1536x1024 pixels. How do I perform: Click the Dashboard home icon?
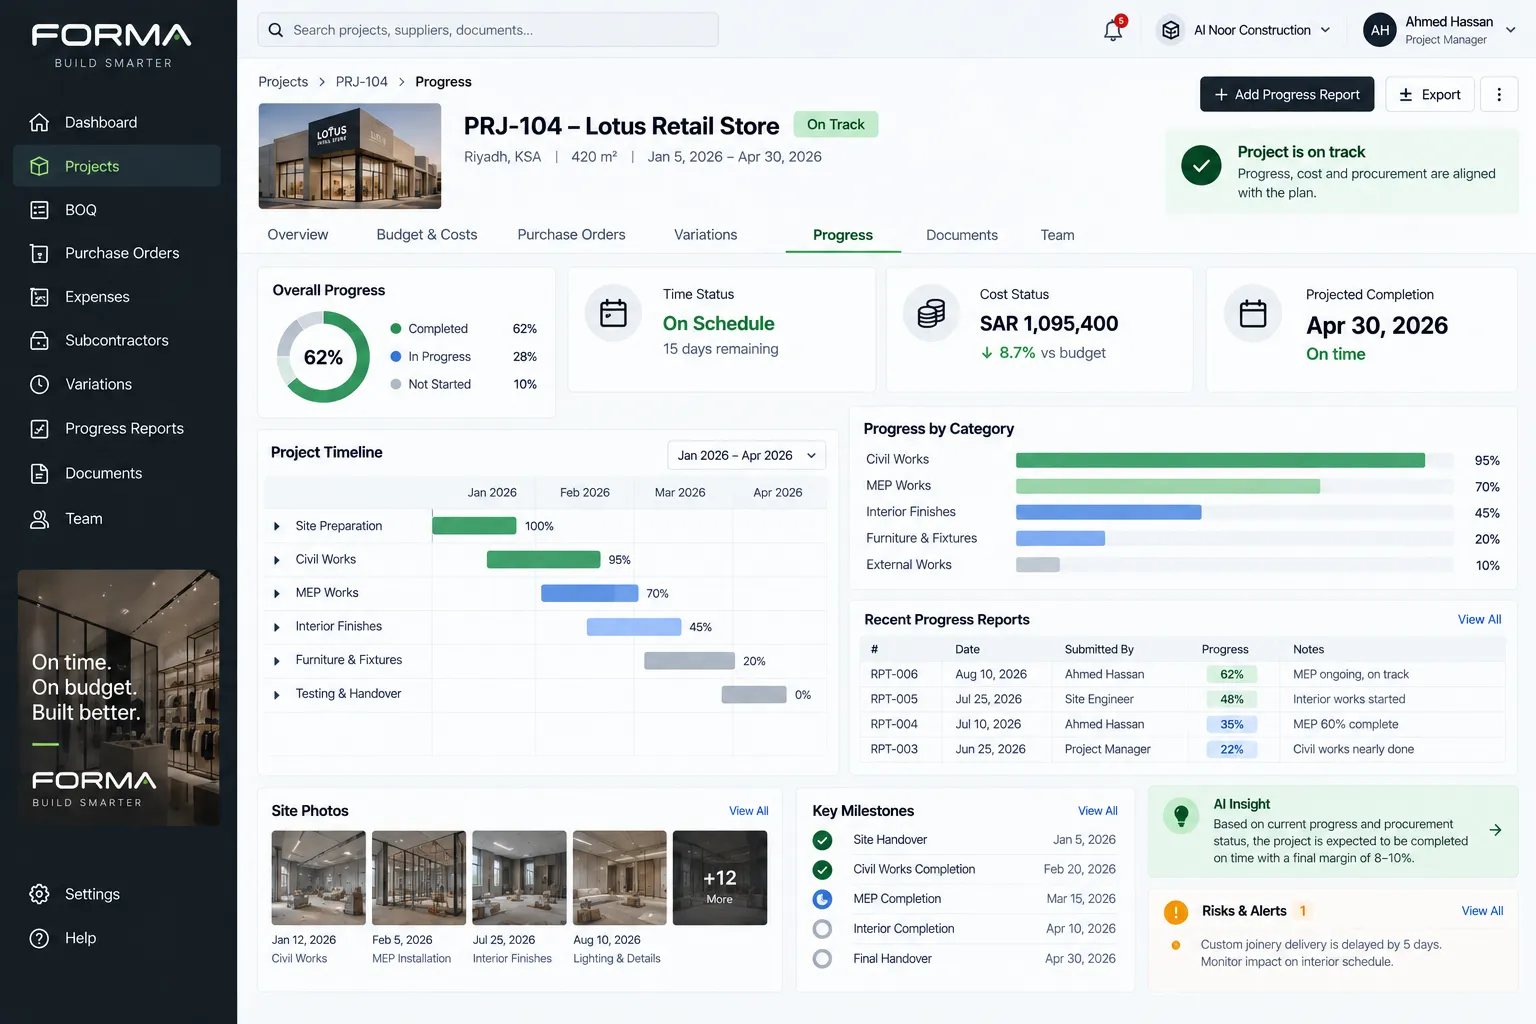(39, 122)
